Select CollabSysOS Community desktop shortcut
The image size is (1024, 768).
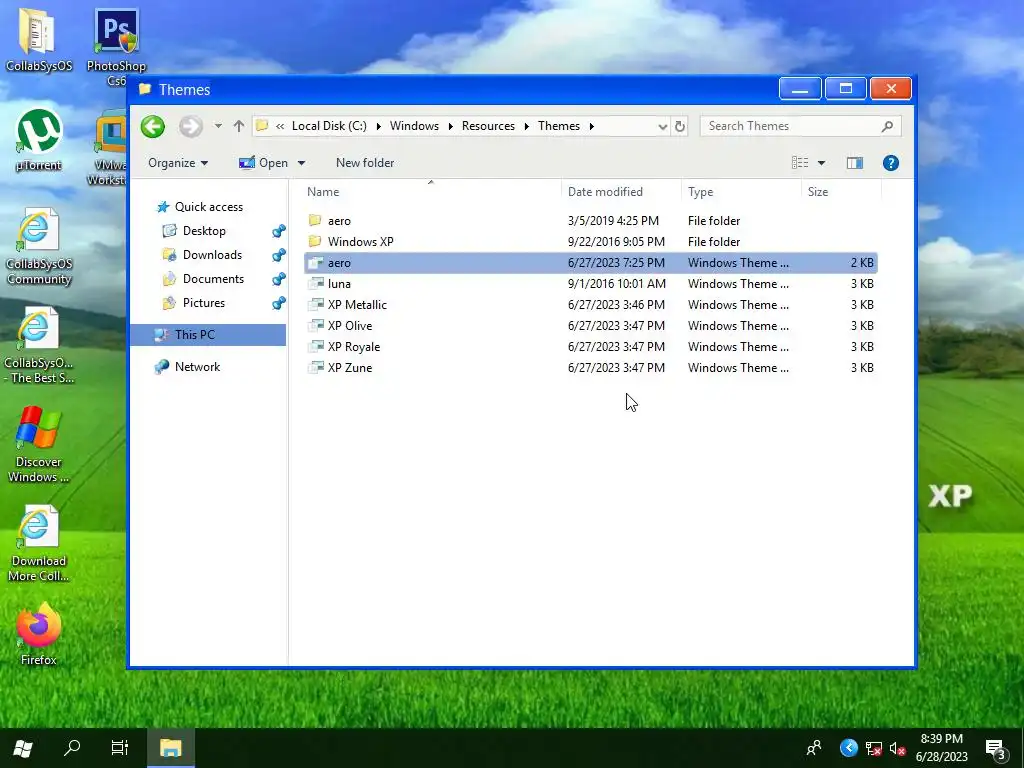click(39, 247)
